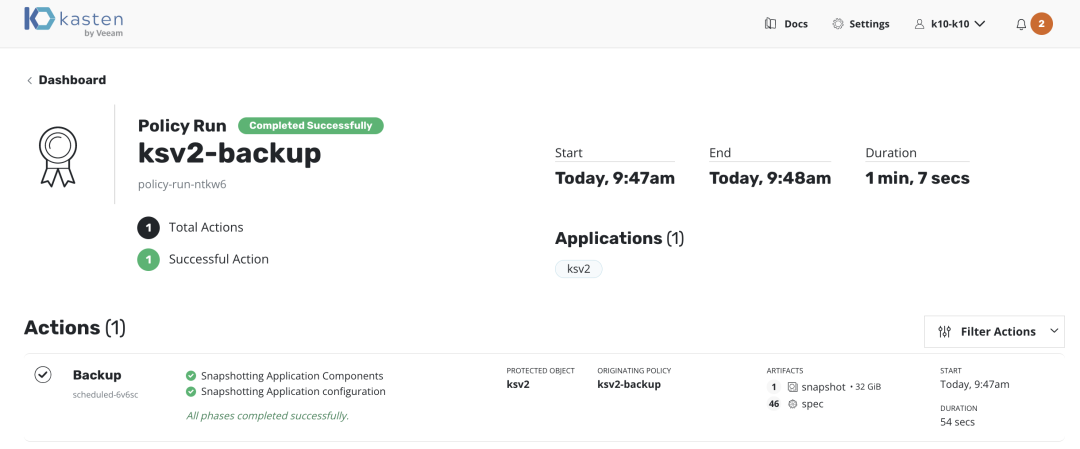Screen dimensions: 1080x449
Task: Click the Completed Successfully status badge
Action: (311, 125)
